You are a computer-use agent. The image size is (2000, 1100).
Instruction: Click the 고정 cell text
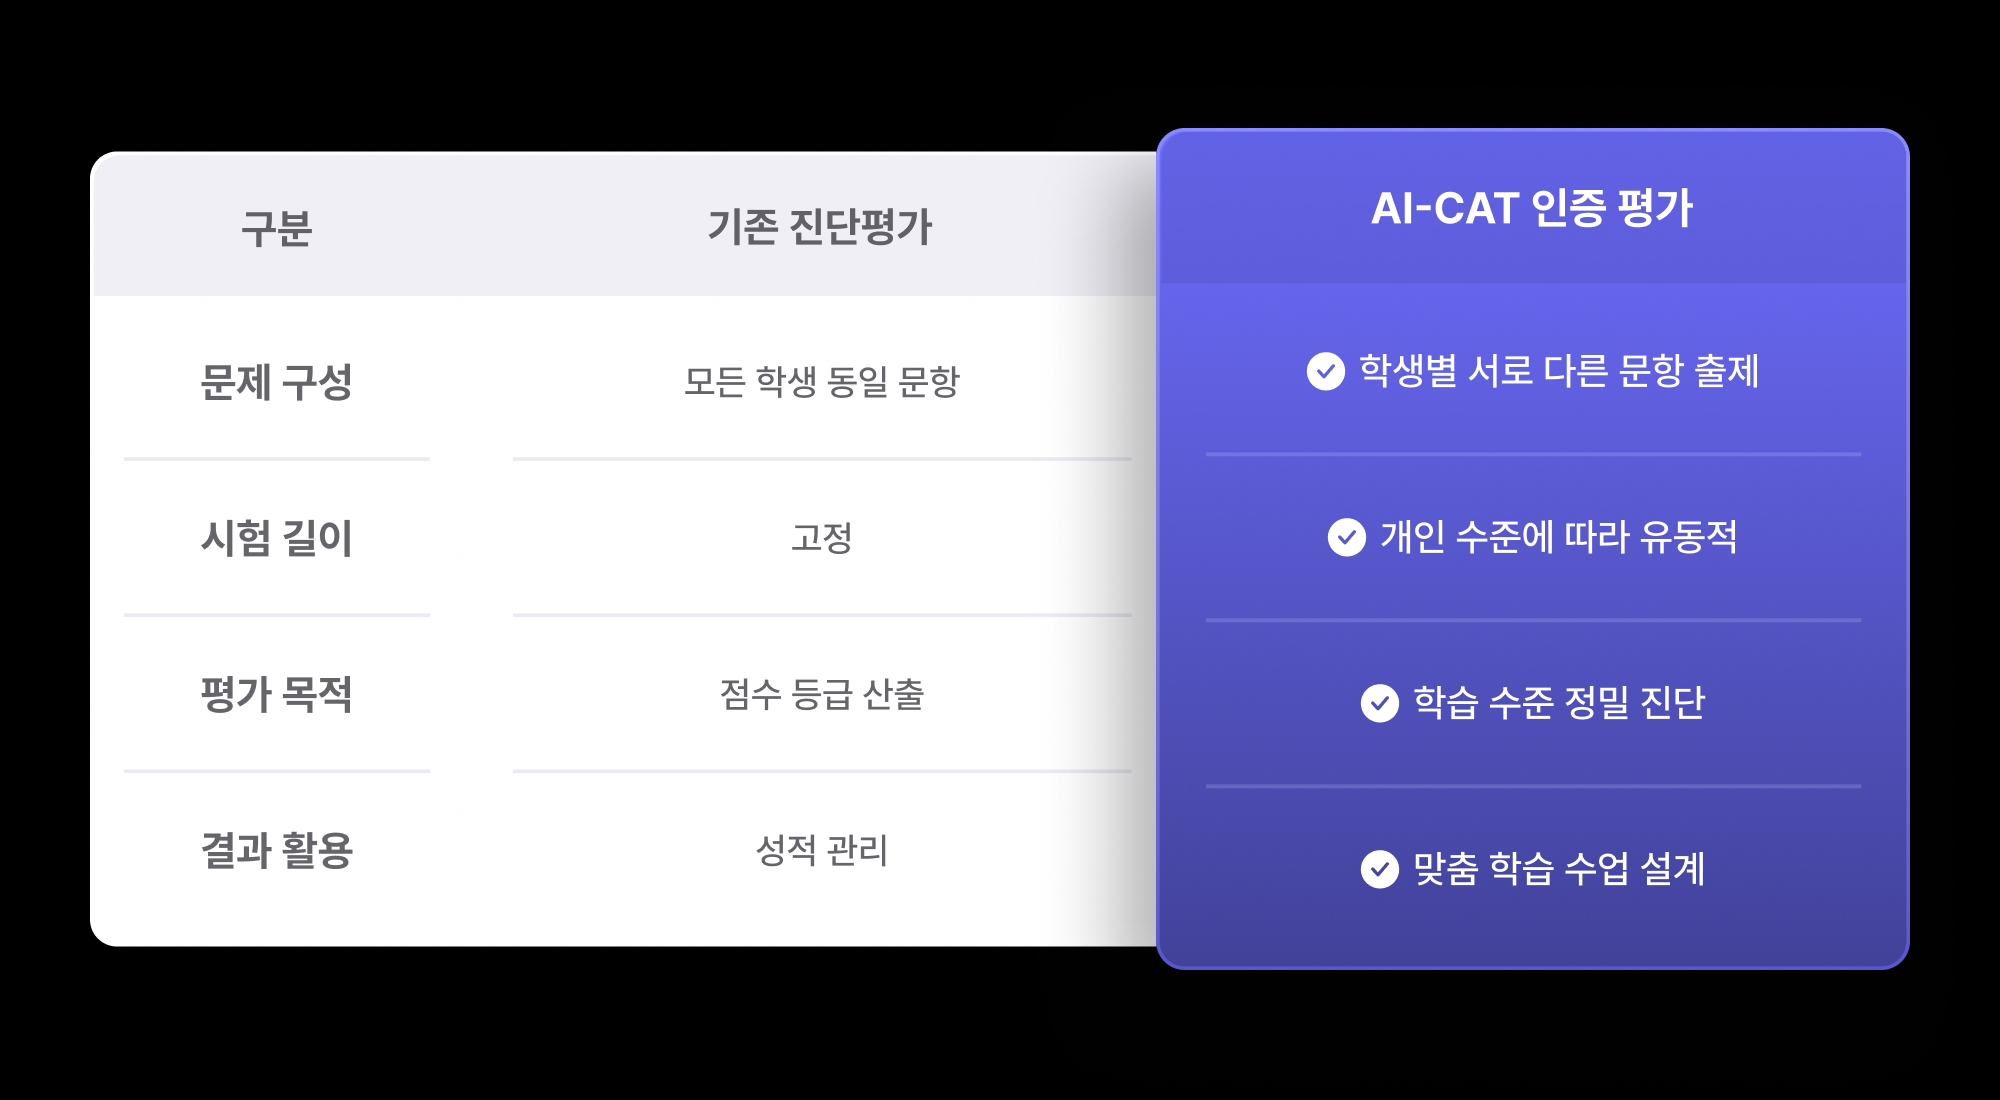pos(821,537)
